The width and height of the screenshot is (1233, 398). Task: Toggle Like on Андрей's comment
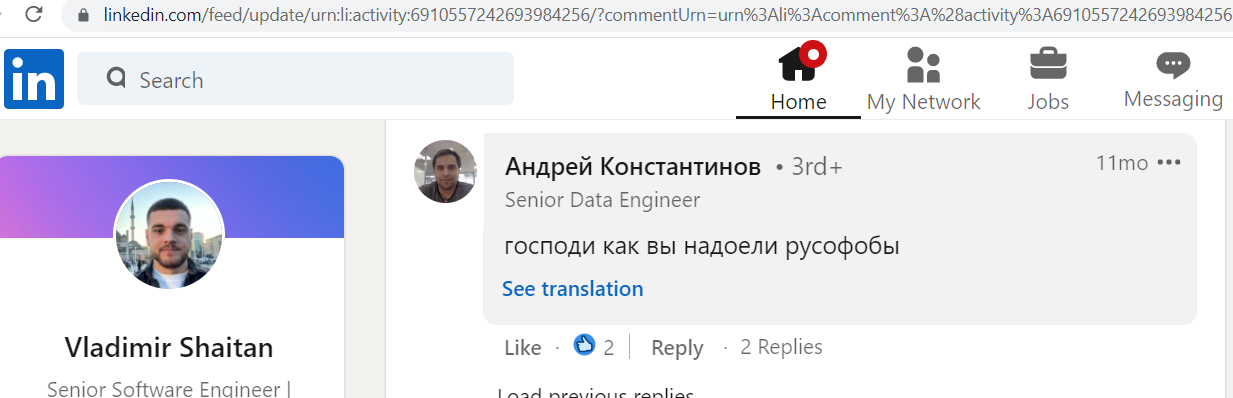pos(522,348)
